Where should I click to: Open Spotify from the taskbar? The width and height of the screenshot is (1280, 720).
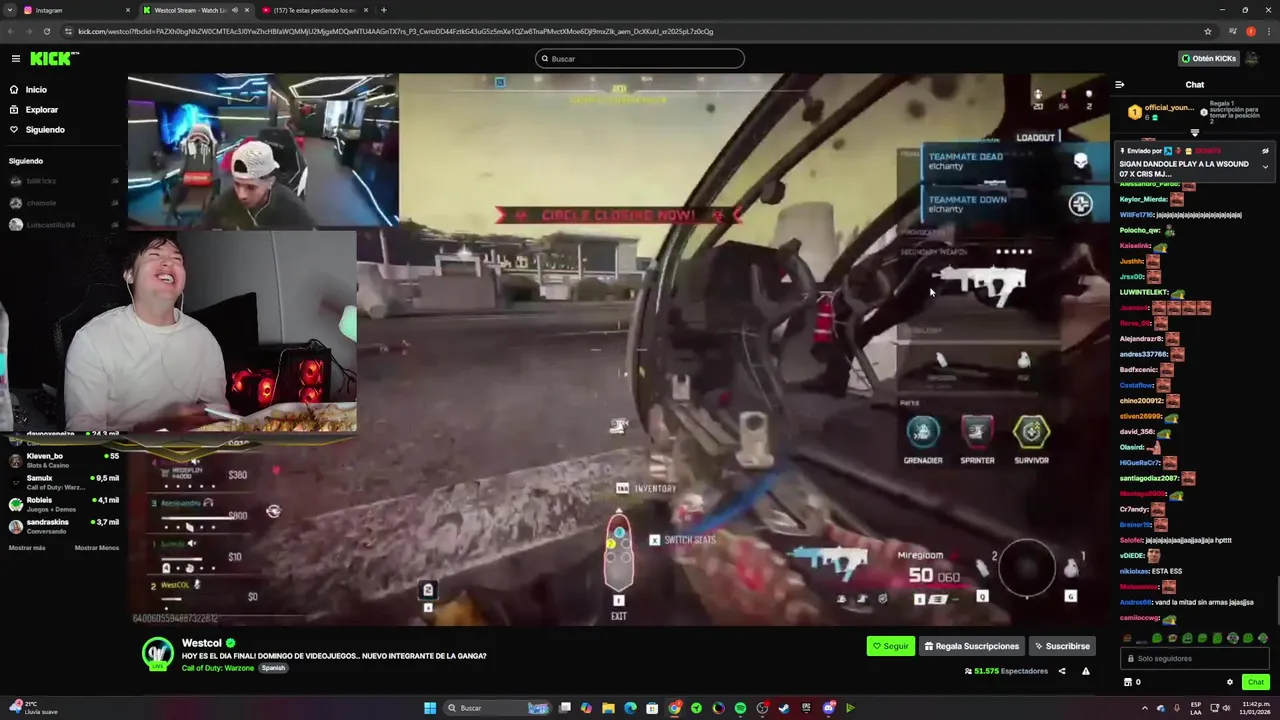(740, 708)
